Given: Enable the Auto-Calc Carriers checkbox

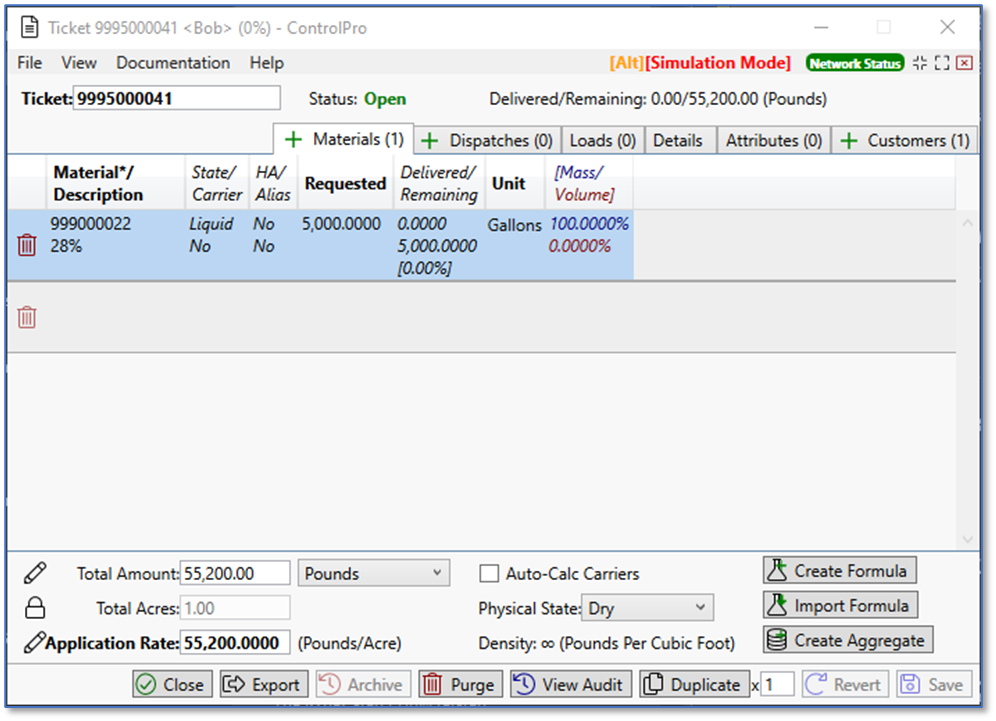Looking at the screenshot, I should [x=489, y=574].
